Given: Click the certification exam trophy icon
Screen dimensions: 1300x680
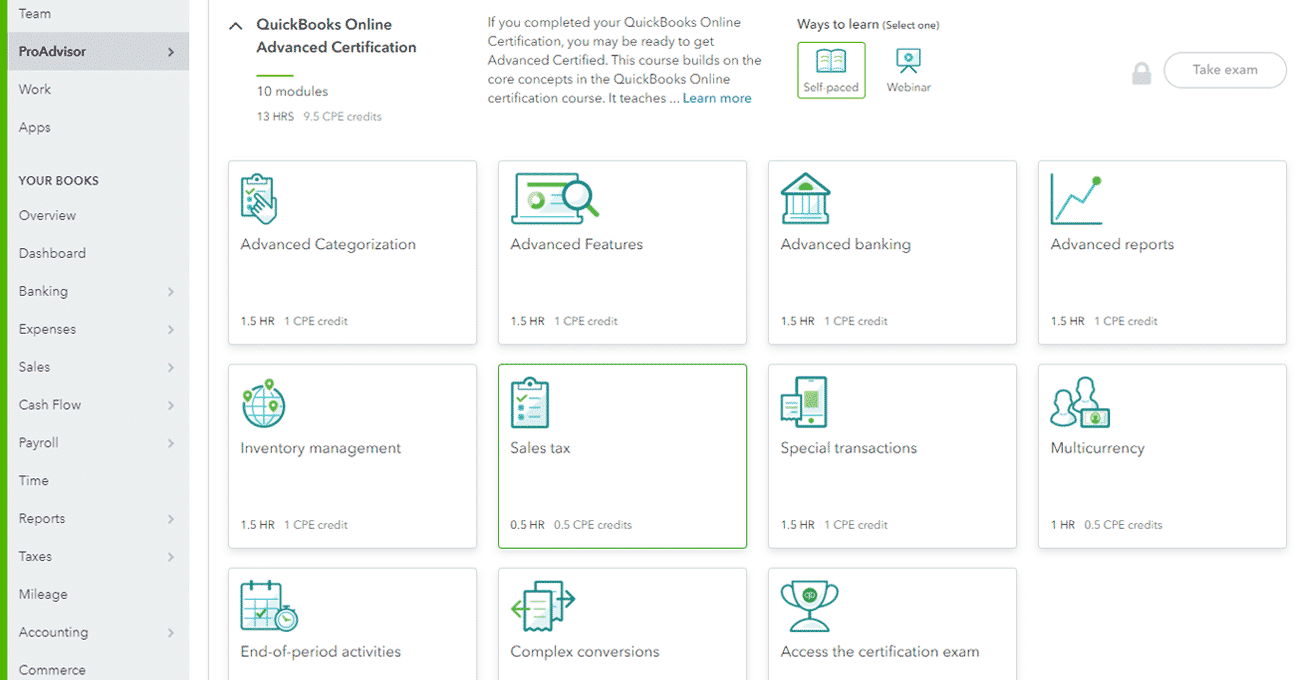Looking at the screenshot, I should pyautogui.click(x=809, y=606).
